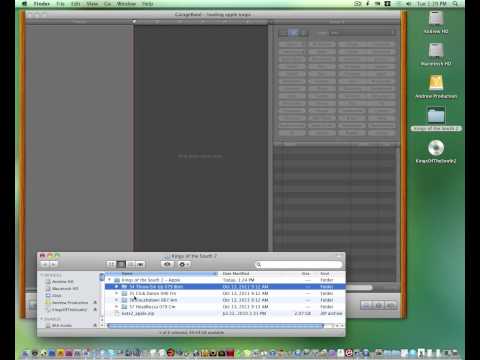Open the Apple menu
The width and height of the screenshot is (480, 360).
click(24, 4)
